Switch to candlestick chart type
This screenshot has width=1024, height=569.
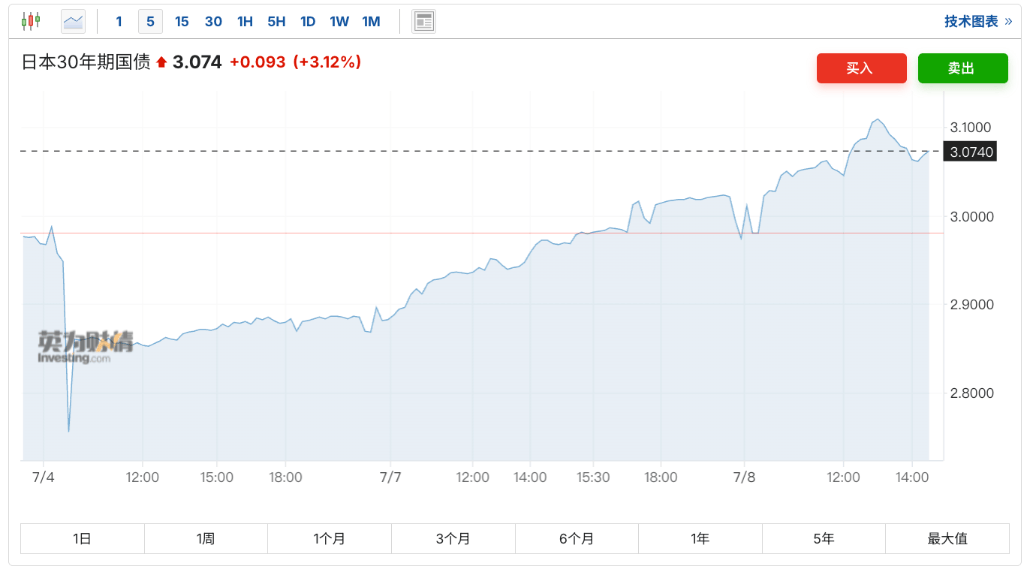coord(31,21)
